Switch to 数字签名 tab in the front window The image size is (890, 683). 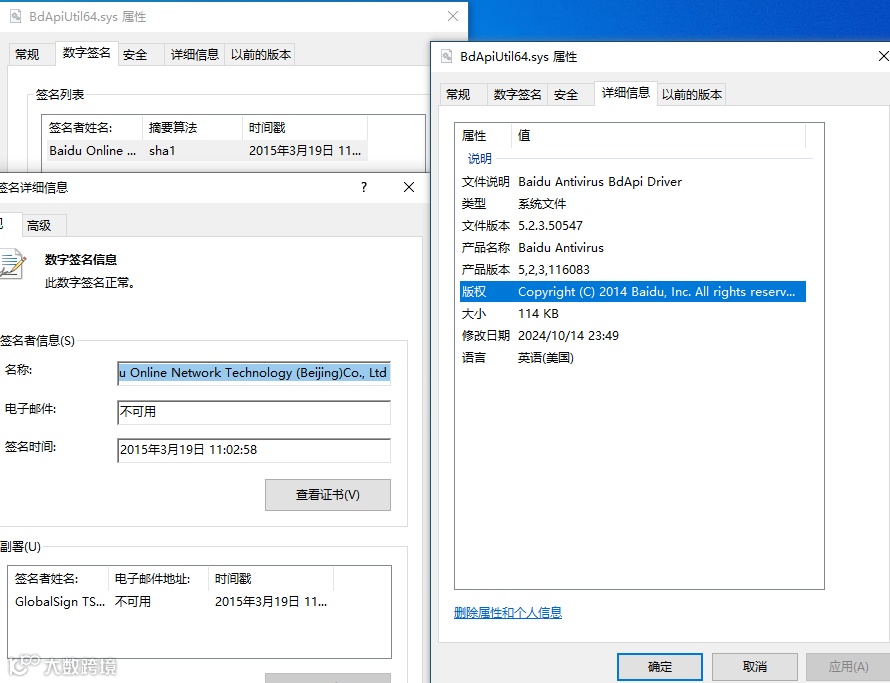(x=517, y=94)
